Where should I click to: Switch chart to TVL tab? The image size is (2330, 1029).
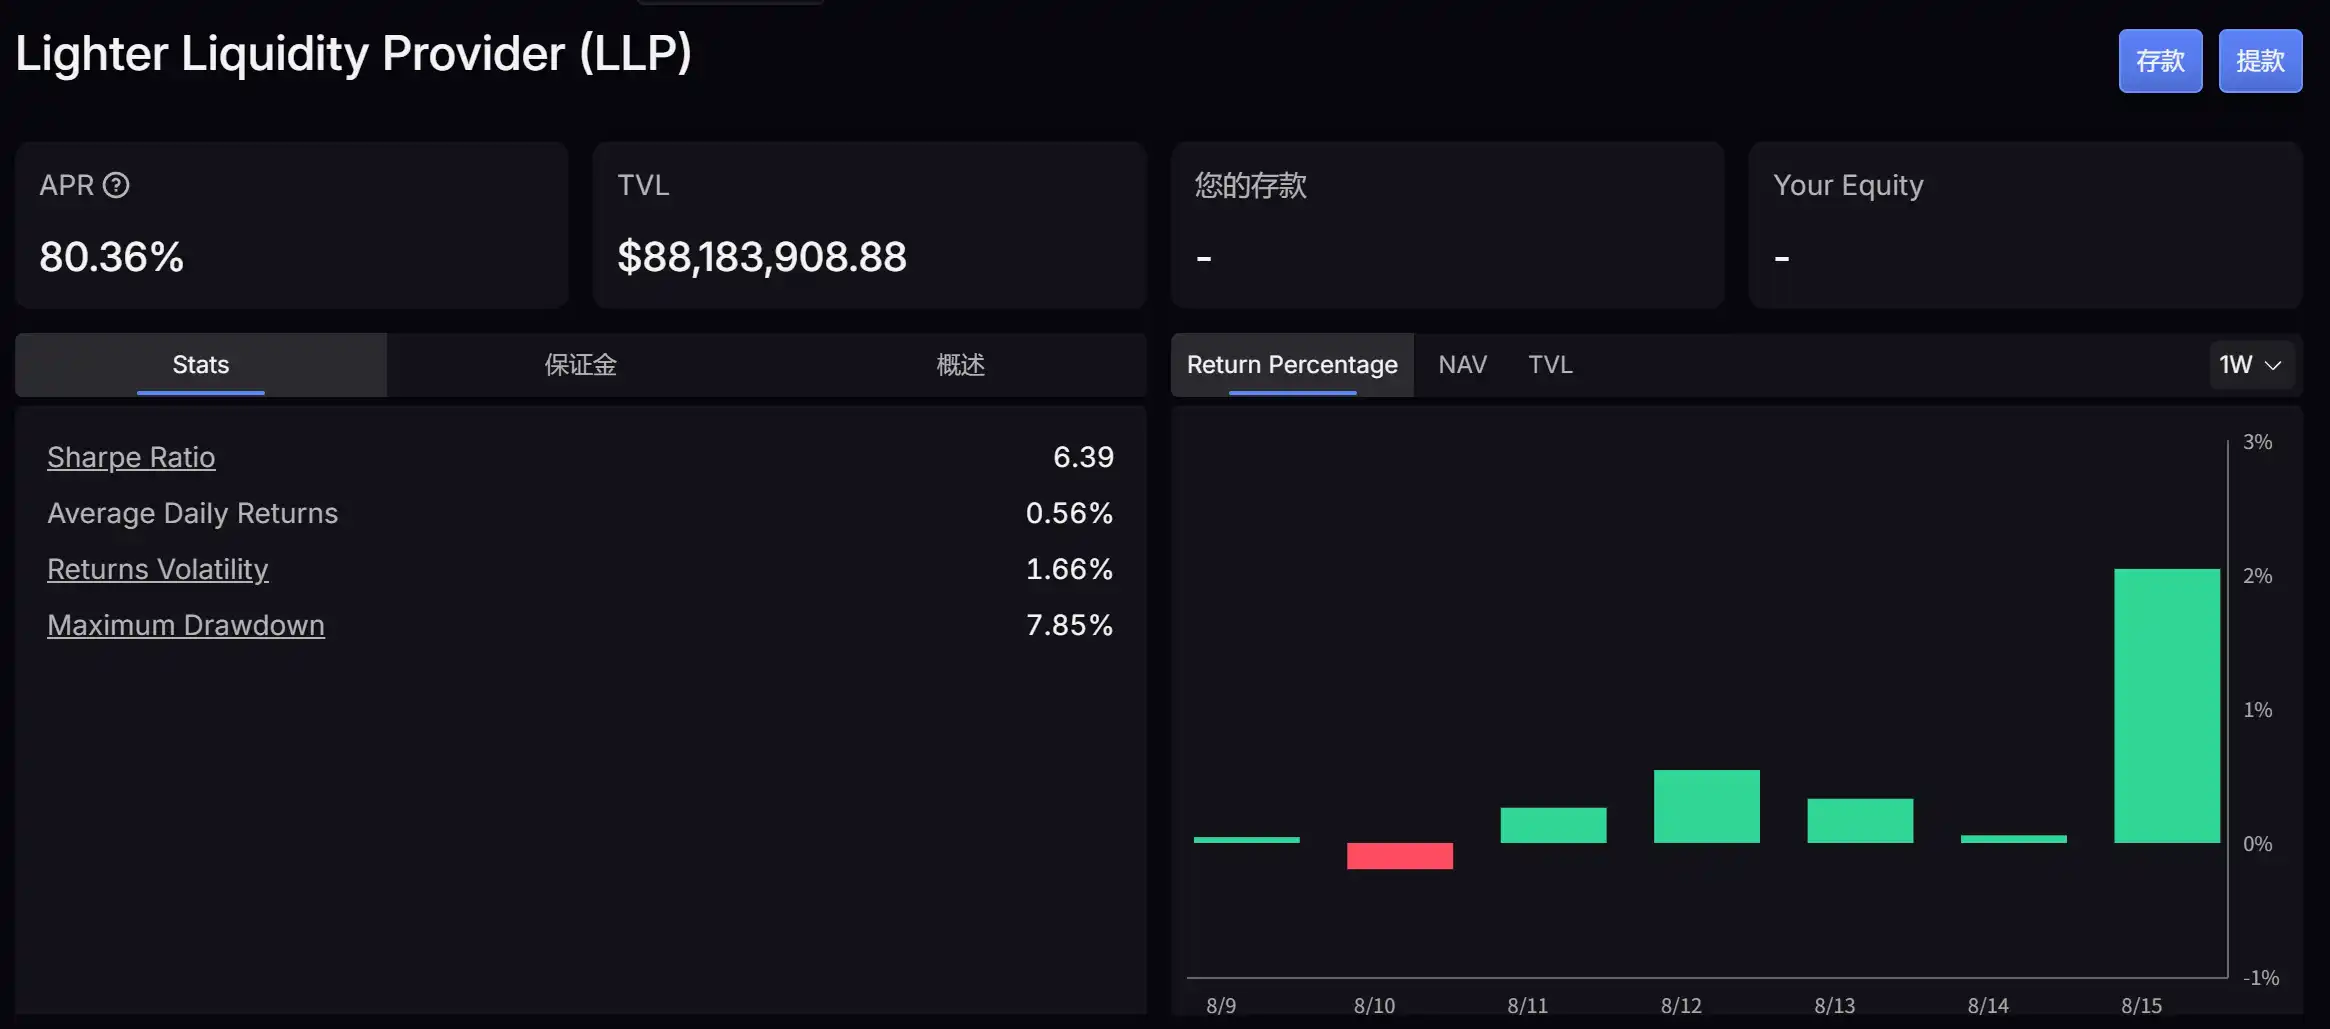[x=1550, y=365]
